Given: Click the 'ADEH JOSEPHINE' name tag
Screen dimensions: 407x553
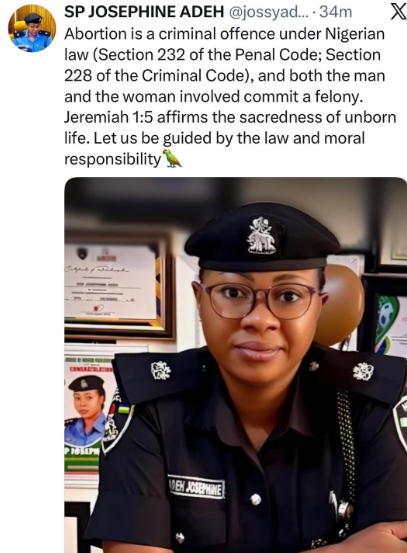Looking at the screenshot, I should click(x=196, y=487).
